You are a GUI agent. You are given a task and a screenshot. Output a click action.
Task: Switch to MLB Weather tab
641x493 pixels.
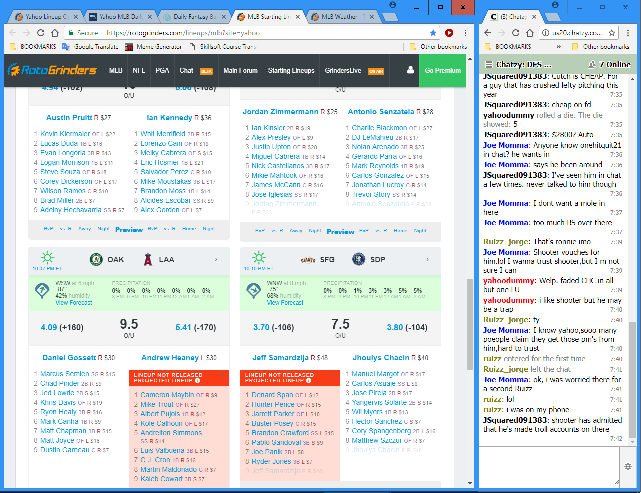[x=343, y=17]
